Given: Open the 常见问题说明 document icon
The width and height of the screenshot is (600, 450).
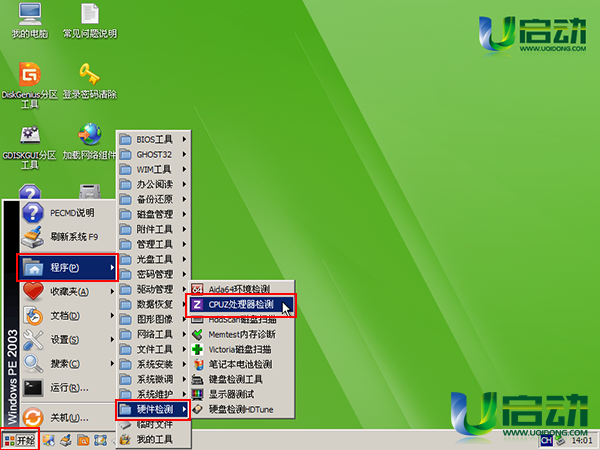Looking at the screenshot, I should coord(90,21).
